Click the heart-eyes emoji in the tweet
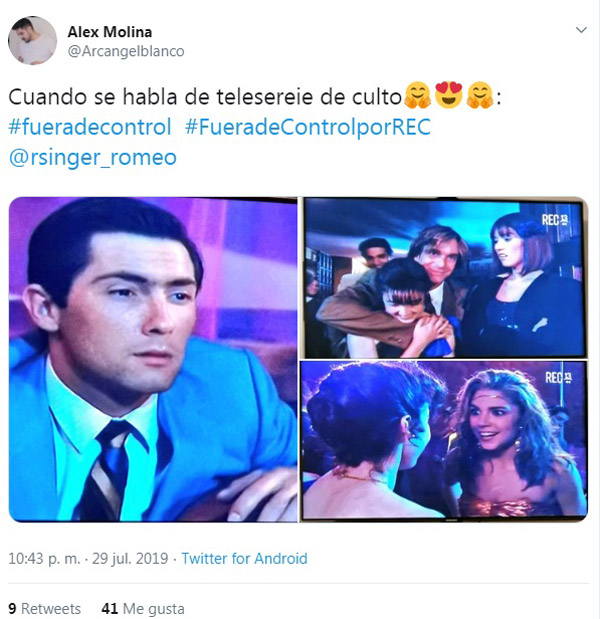Viewport: 600px width, 619px height. (449, 95)
